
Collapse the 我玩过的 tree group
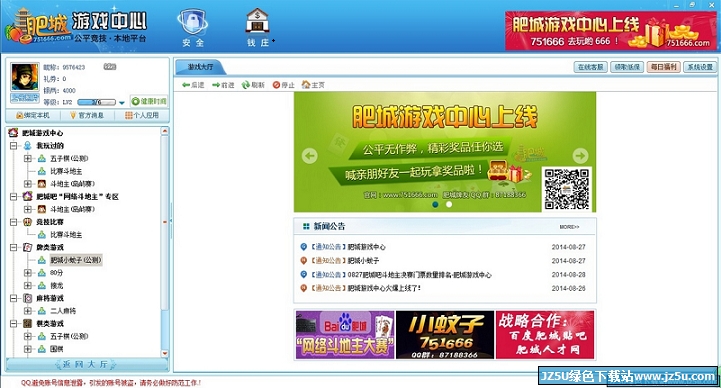[x=13, y=146]
